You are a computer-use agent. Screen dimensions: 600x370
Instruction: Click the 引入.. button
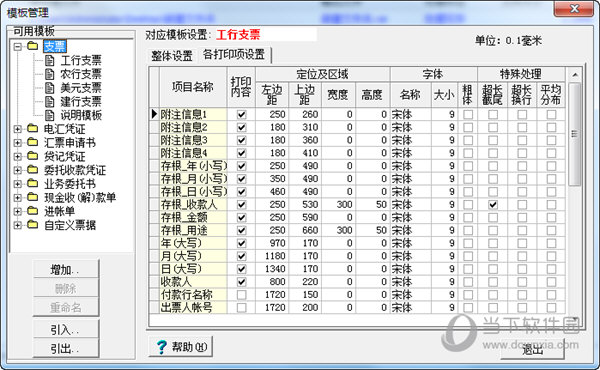pyautogui.click(x=65, y=329)
